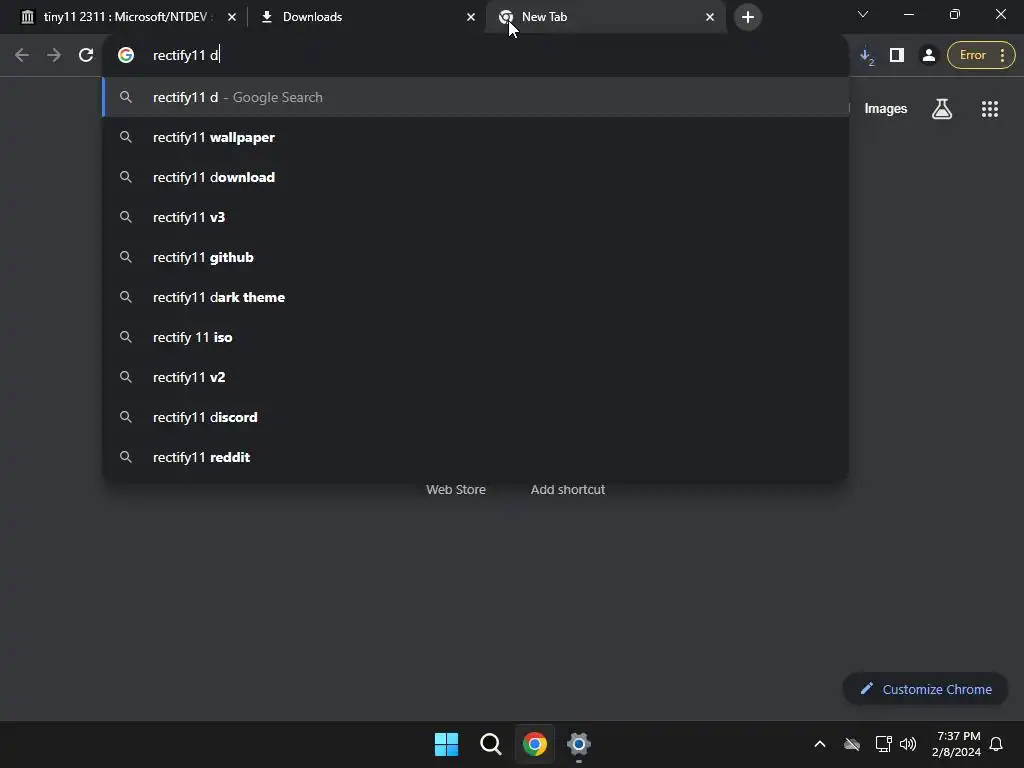The image size is (1024, 768).
Task: Open a new tab with the plus button
Action: (x=748, y=17)
